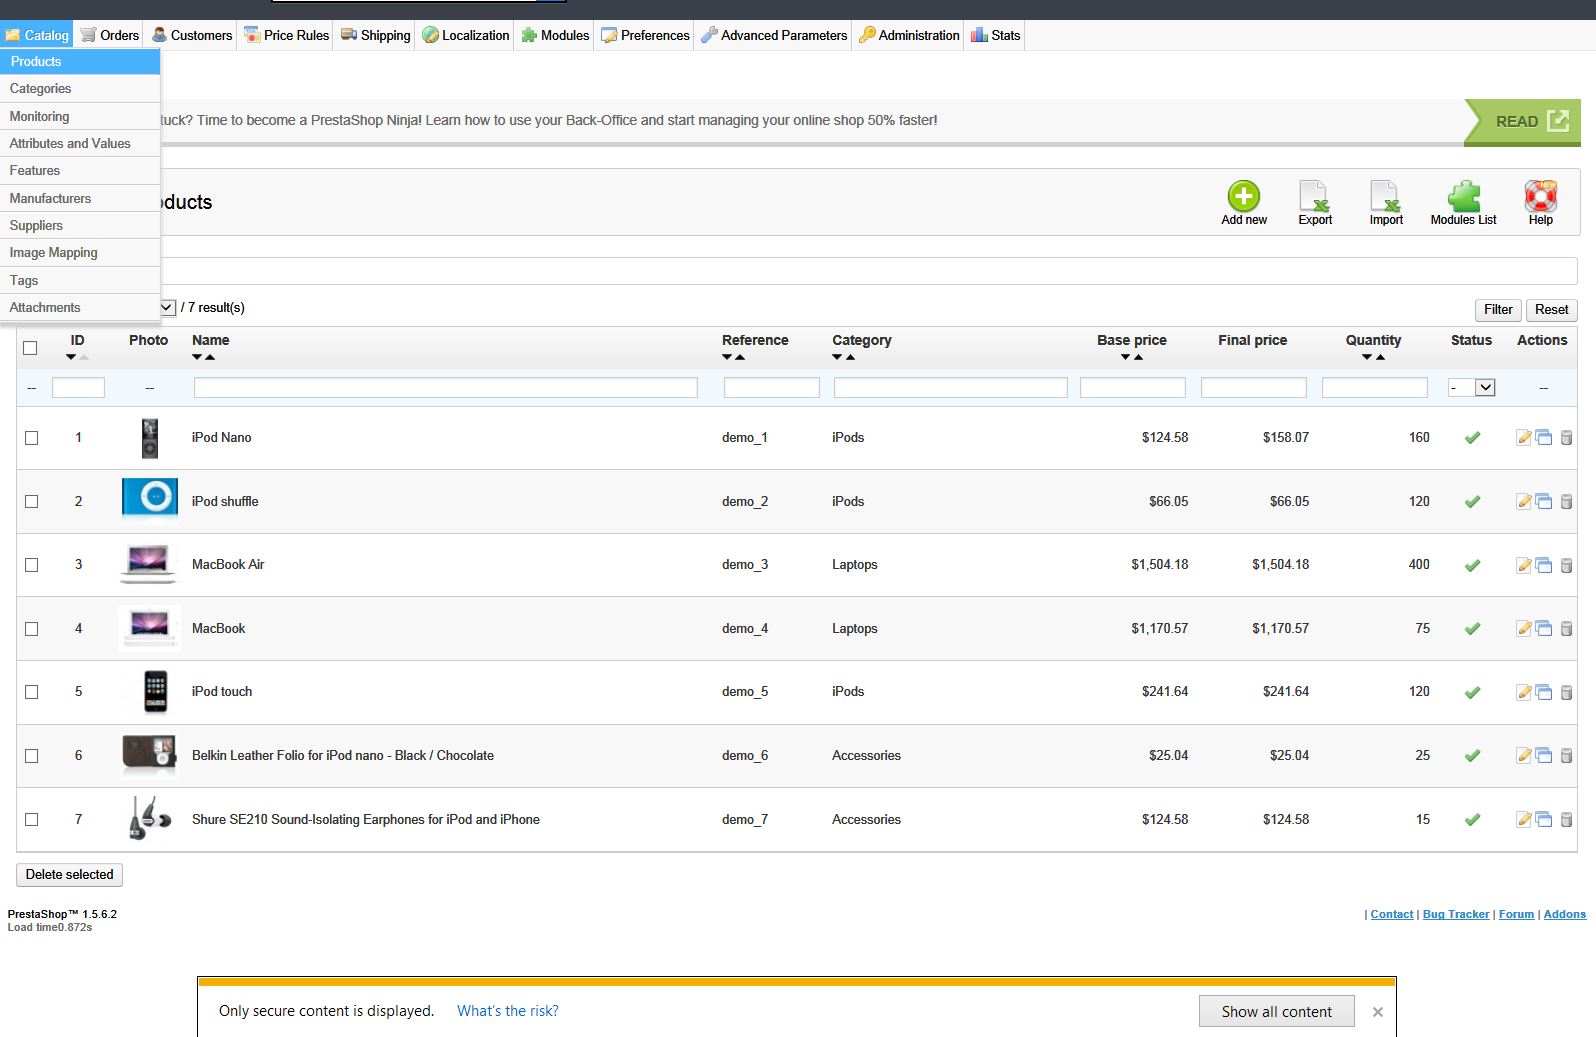Viewport: 1596px width, 1037px height.
Task: Click the Reference filter input field
Action: [x=771, y=387]
